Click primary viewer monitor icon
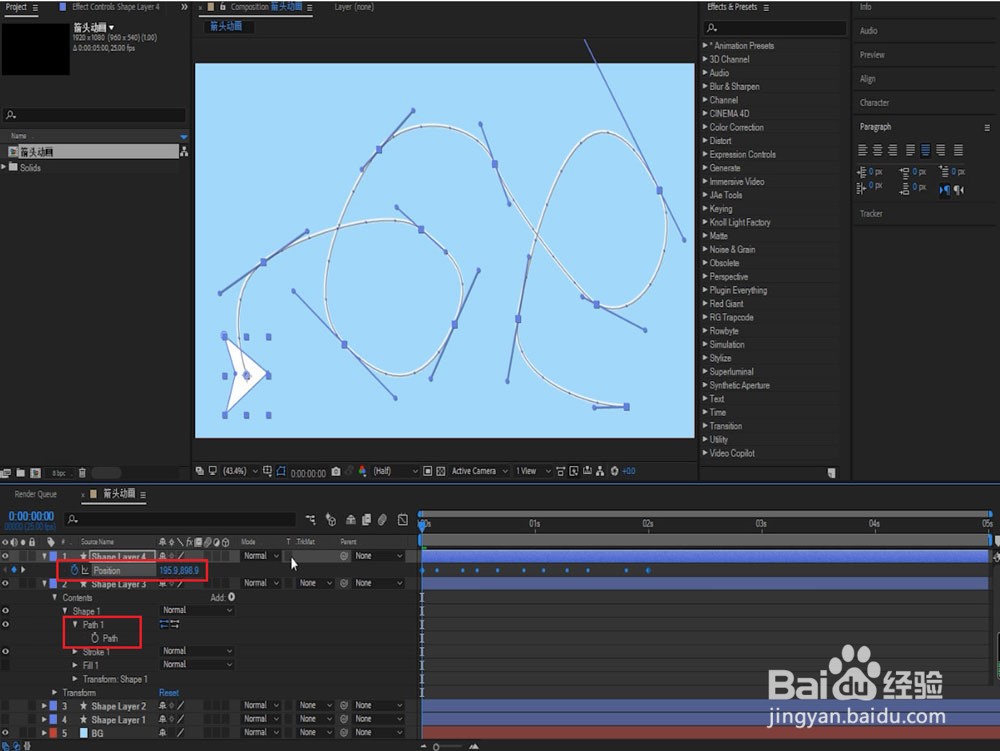This screenshot has height=751, width=1000. click(x=212, y=471)
